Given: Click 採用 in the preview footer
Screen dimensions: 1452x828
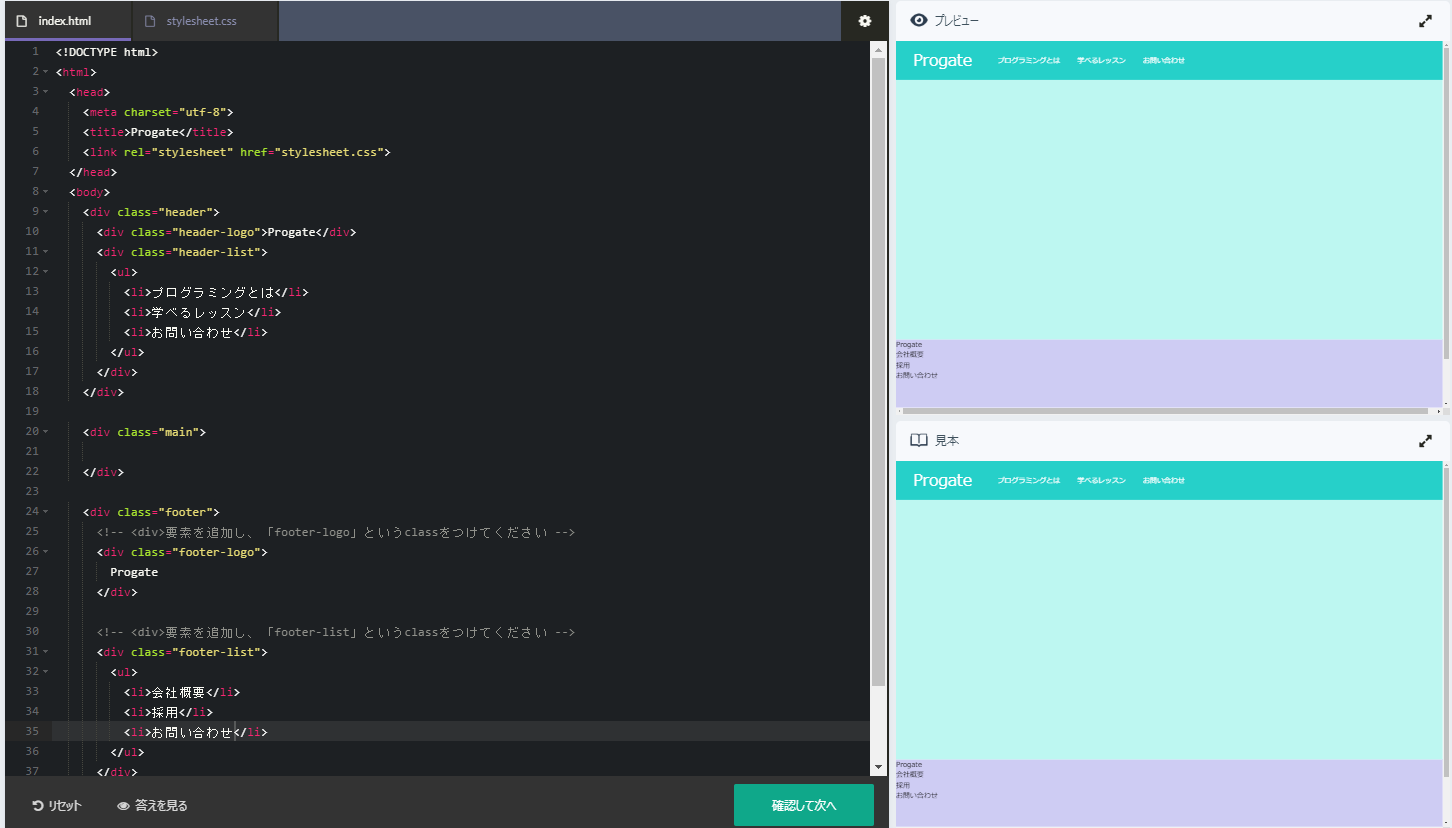Looking at the screenshot, I should [903, 365].
